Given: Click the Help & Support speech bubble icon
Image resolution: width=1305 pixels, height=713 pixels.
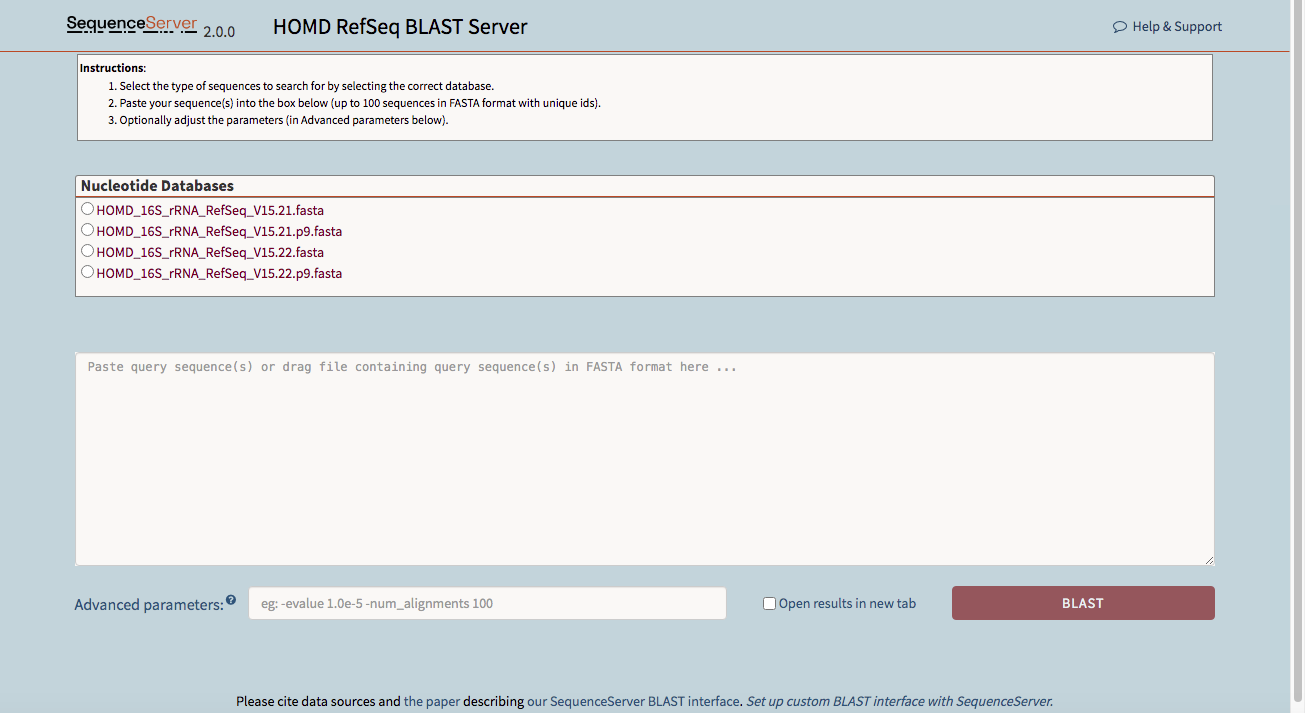Looking at the screenshot, I should 1120,27.
